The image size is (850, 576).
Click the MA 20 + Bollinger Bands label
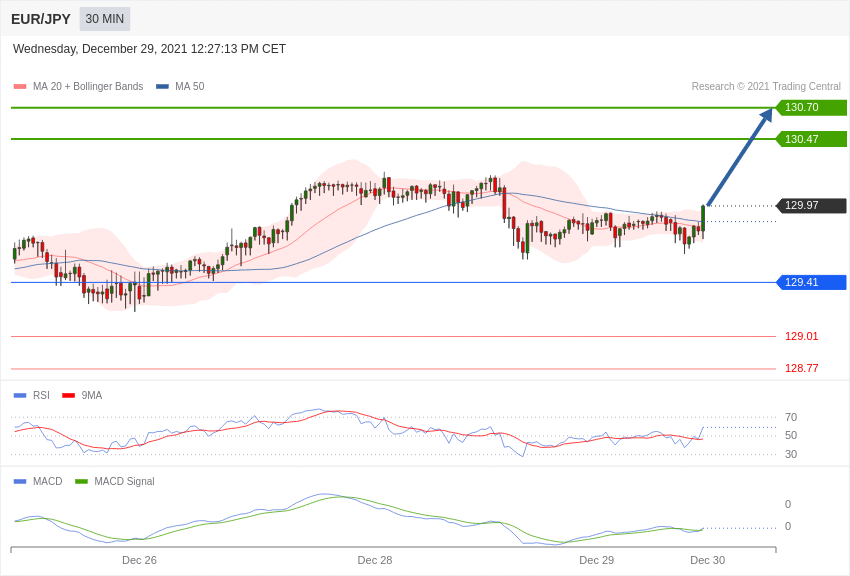pyautogui.click(x=88, y=86)
